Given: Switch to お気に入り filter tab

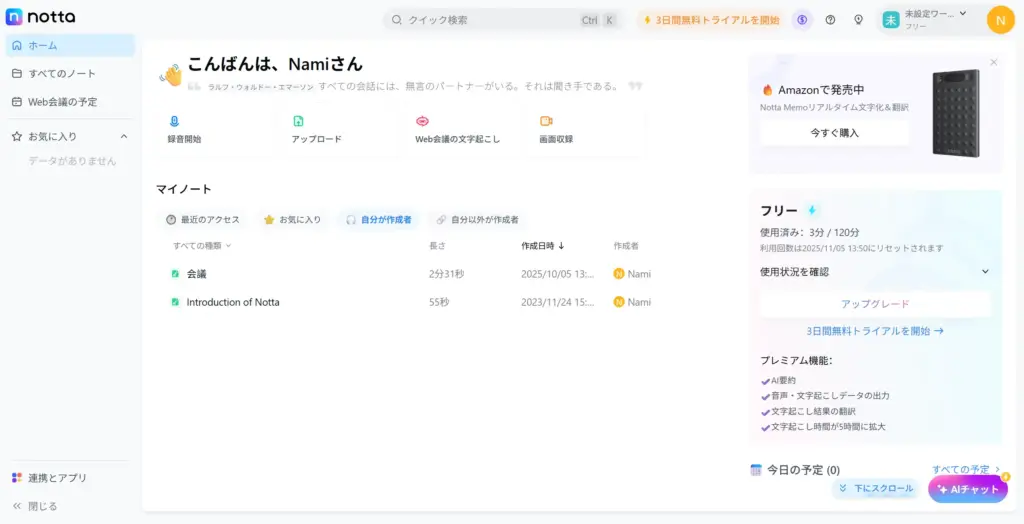Looking at the screenshot, I should click(293, 220).
